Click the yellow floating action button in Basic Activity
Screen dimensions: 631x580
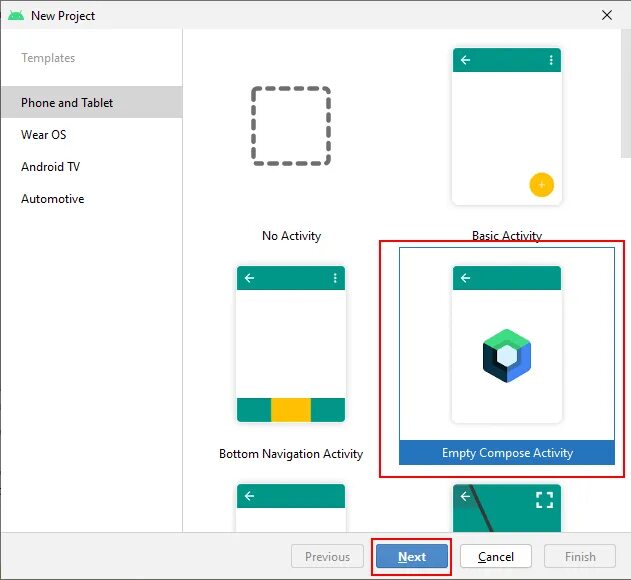(541, 185)
